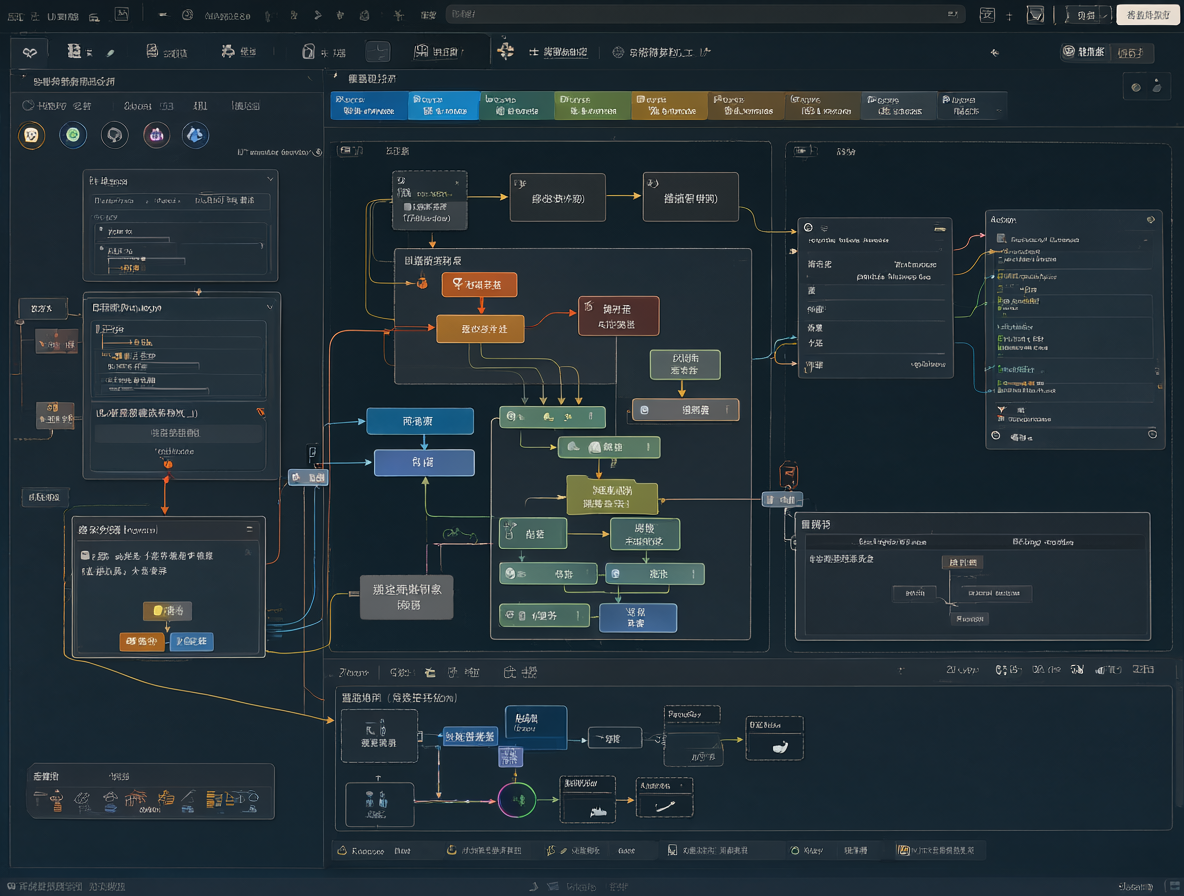
Task: Select the slate grey eighth color tab
Action: 899,105
